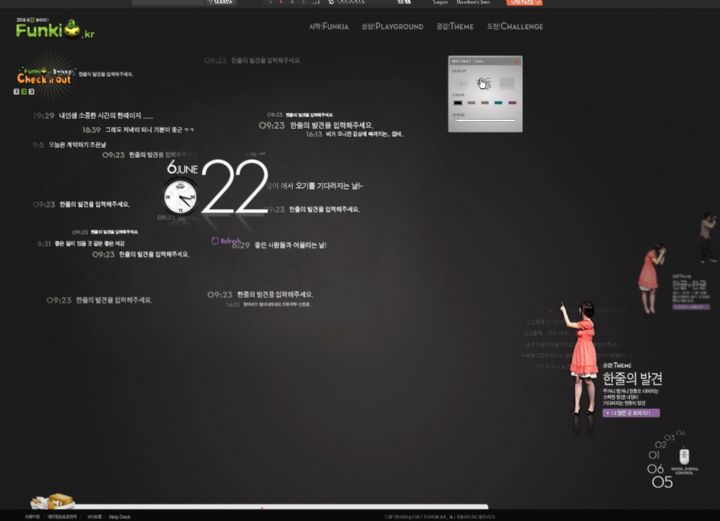
Task: Click the analog clock icon
Action: pyautogui.click(x=181, y=197)
